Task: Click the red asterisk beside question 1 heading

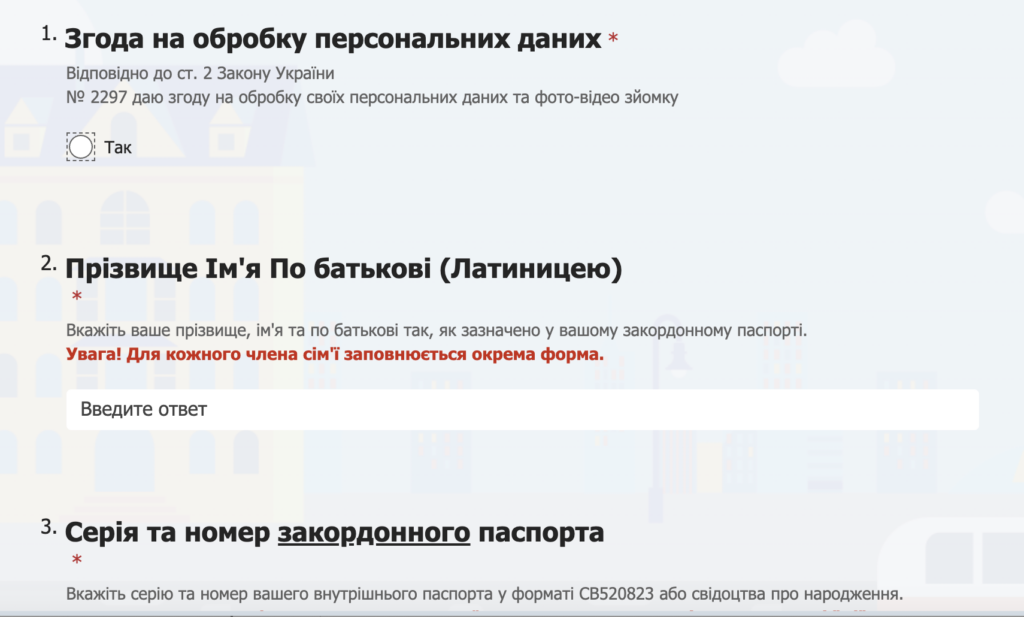Action: click(613, 41)
